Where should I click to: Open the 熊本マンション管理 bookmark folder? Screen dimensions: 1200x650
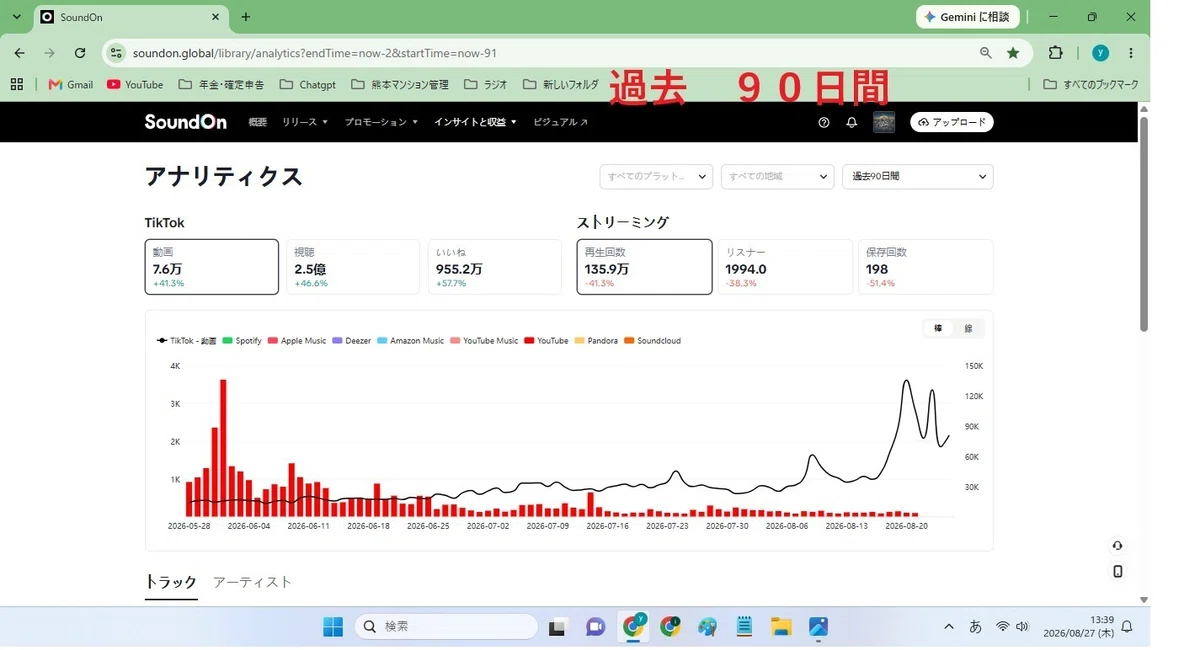click(x=400, y=85)
